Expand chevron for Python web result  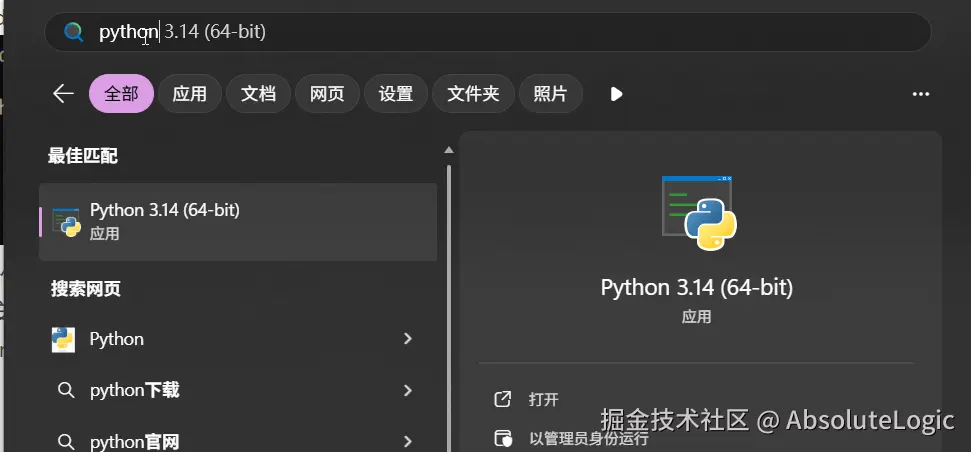pos(407,339)
